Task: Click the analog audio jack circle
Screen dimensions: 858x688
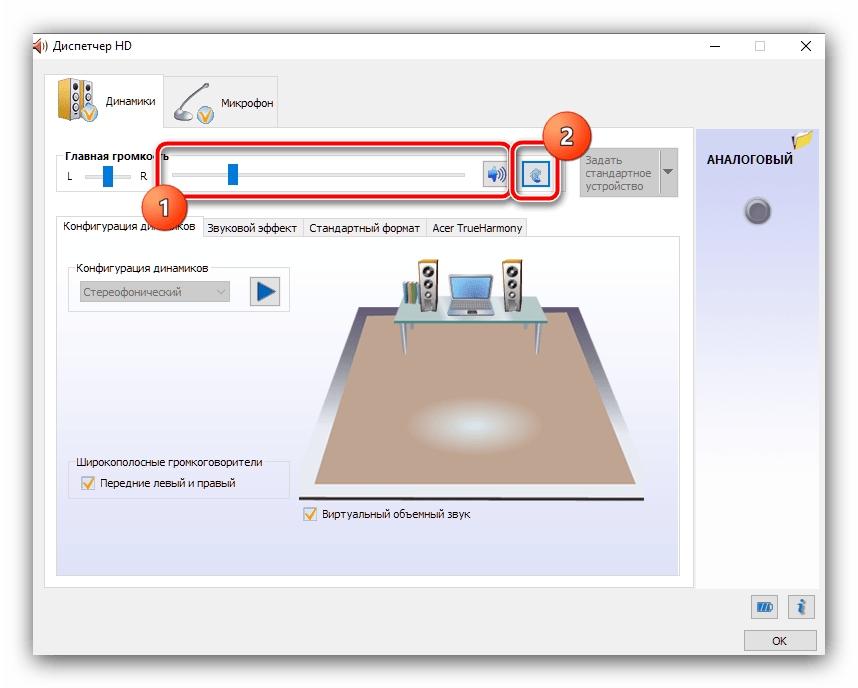Action: pyautogui.click(x=758, y=211)
